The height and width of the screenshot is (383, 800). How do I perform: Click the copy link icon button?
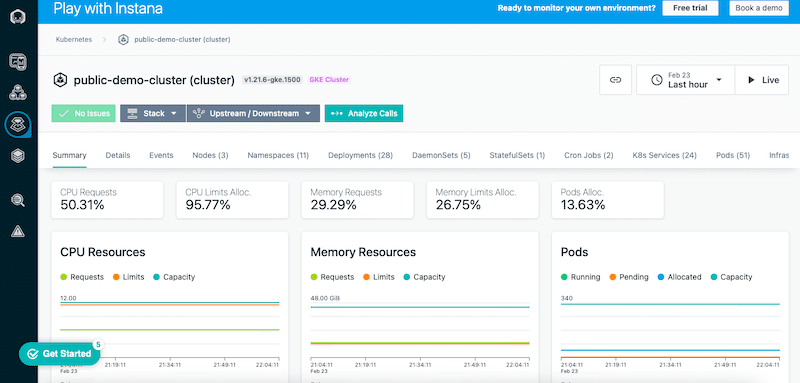tap(615, 80)
